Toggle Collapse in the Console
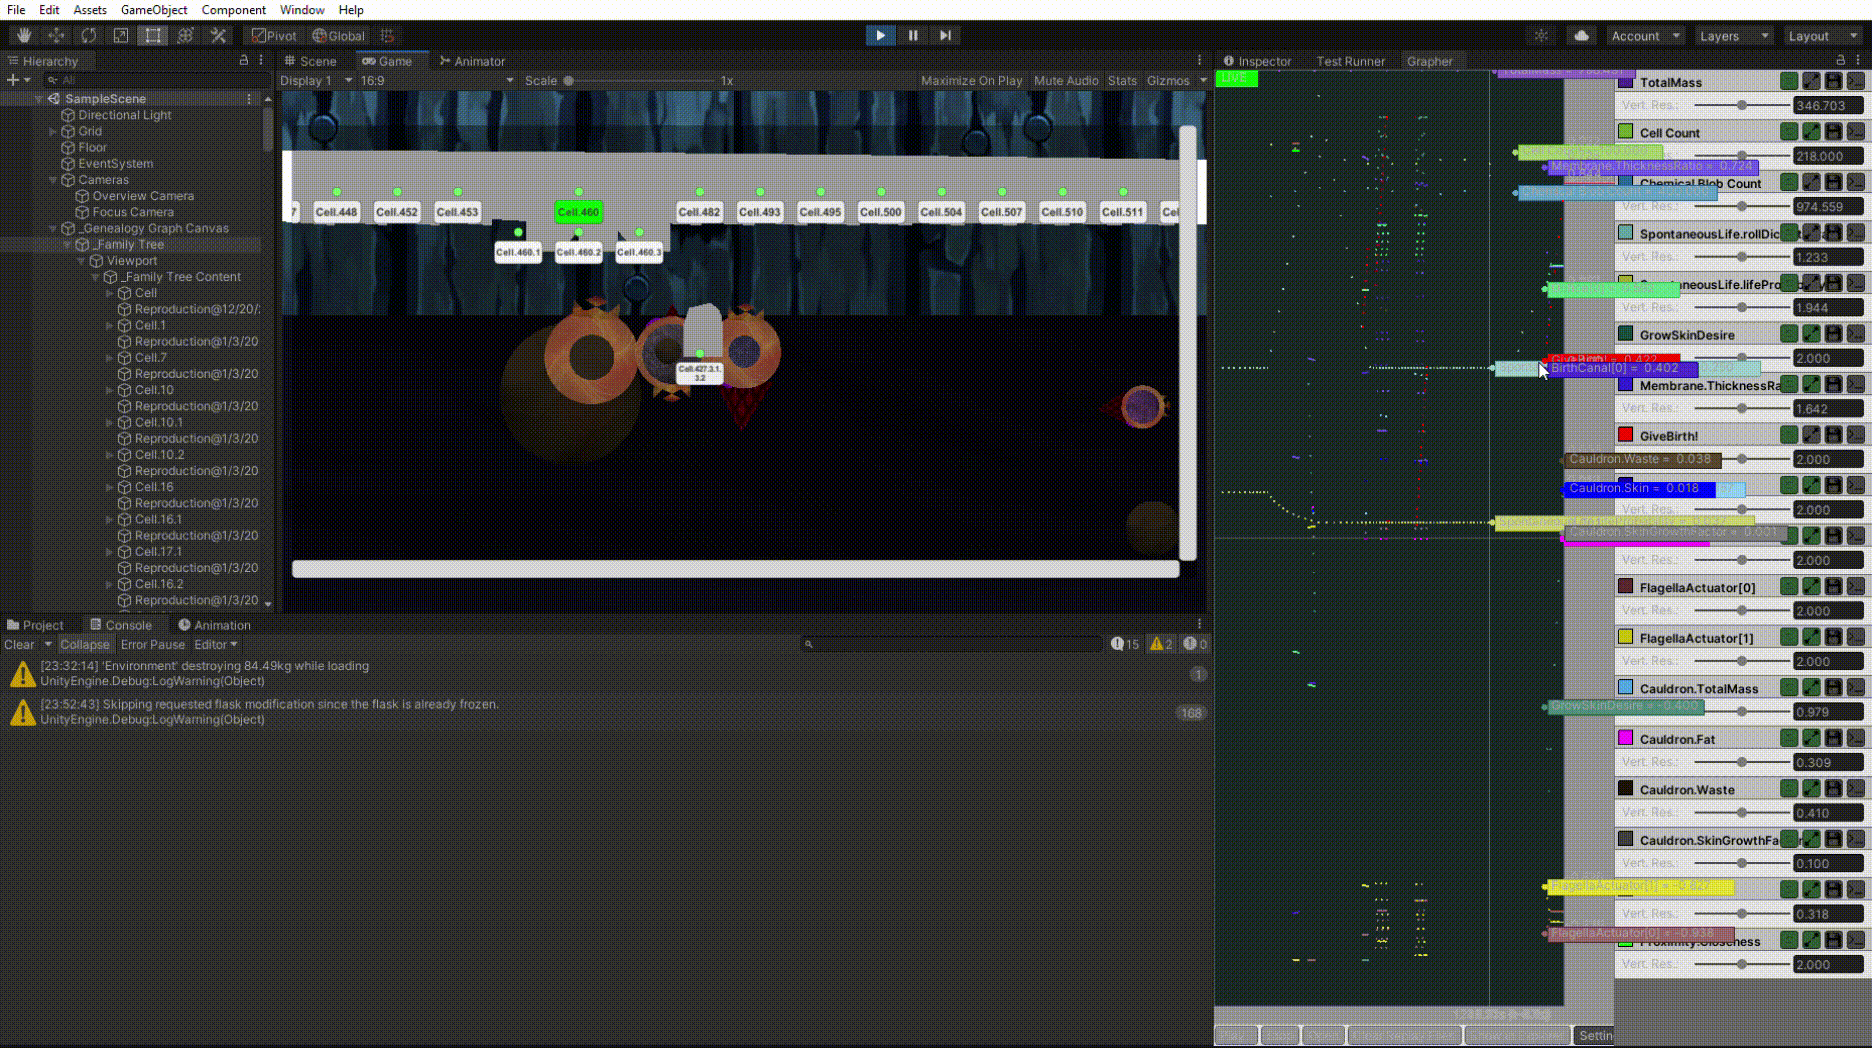The width and height of the screenshot is (1872, 1048). [84, 644]
